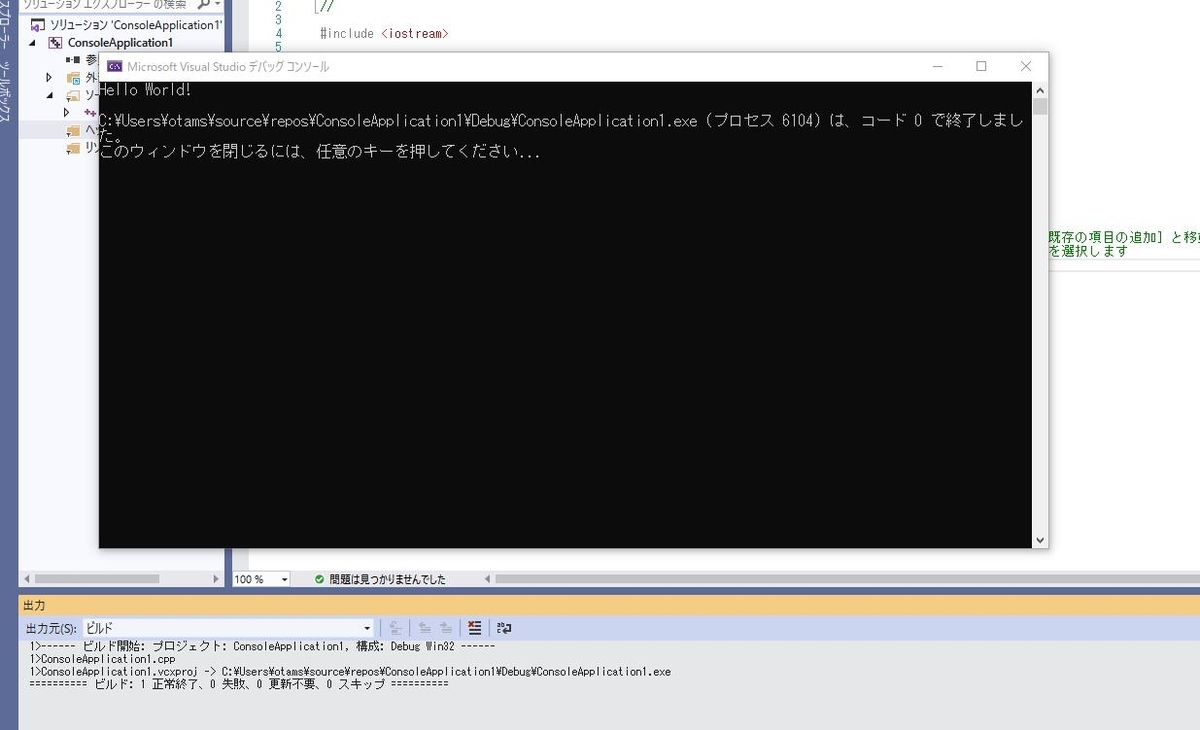
Task: Expand the ConsoleApplication1.cpp tree node
Action: click(x=66, y=113)
